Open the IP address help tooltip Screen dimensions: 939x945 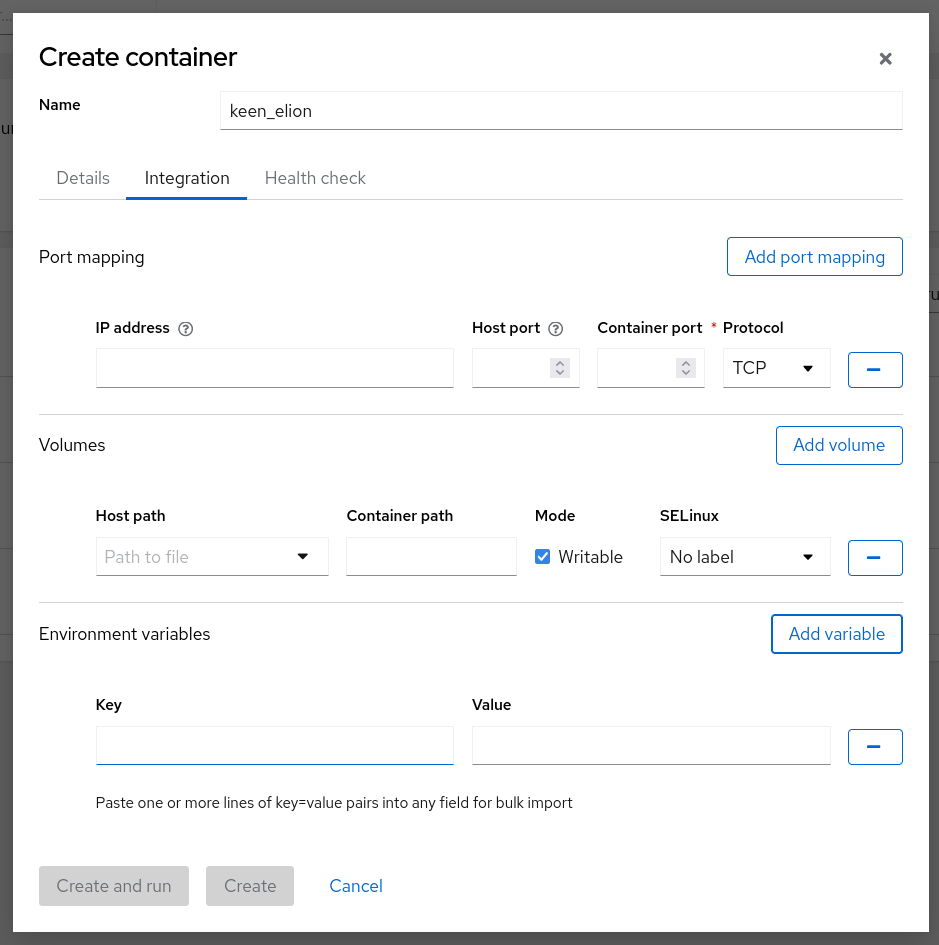point(186,328)
